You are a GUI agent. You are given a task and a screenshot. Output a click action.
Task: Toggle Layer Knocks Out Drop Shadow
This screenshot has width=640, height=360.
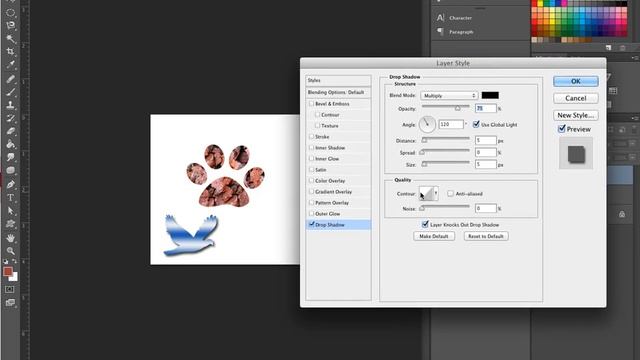click(425, 224)
